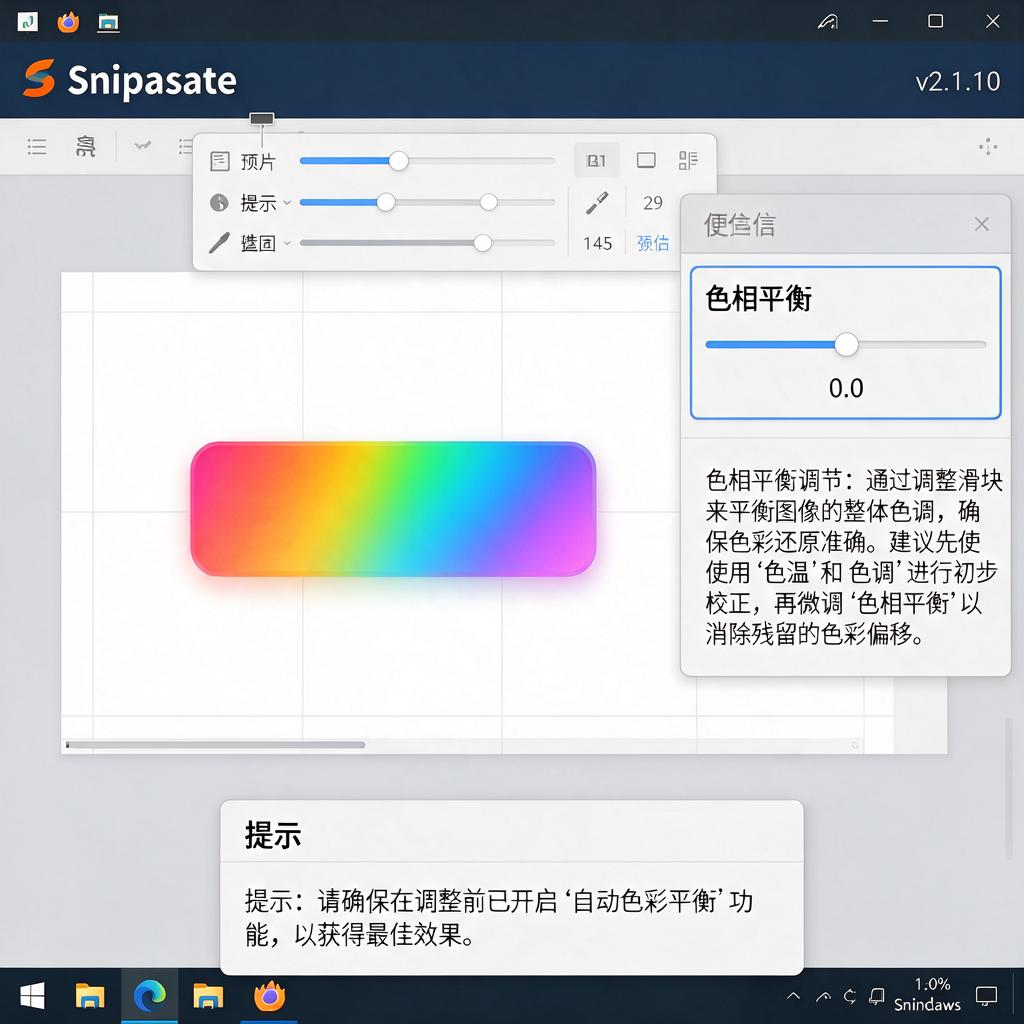The height and width of the screenshot is (1024, 1024).
Task: Click the 色相平衡 slider handle
Action: [846, 344]
